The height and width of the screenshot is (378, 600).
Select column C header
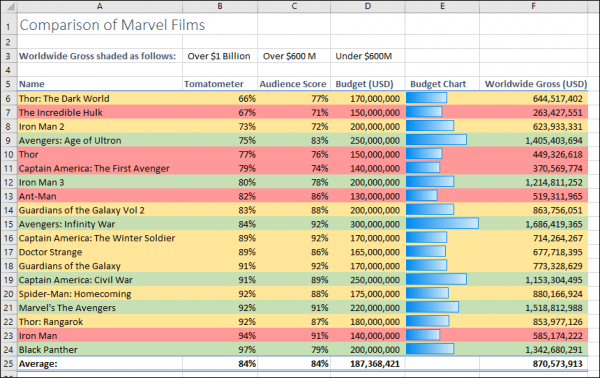click(294, 6)
